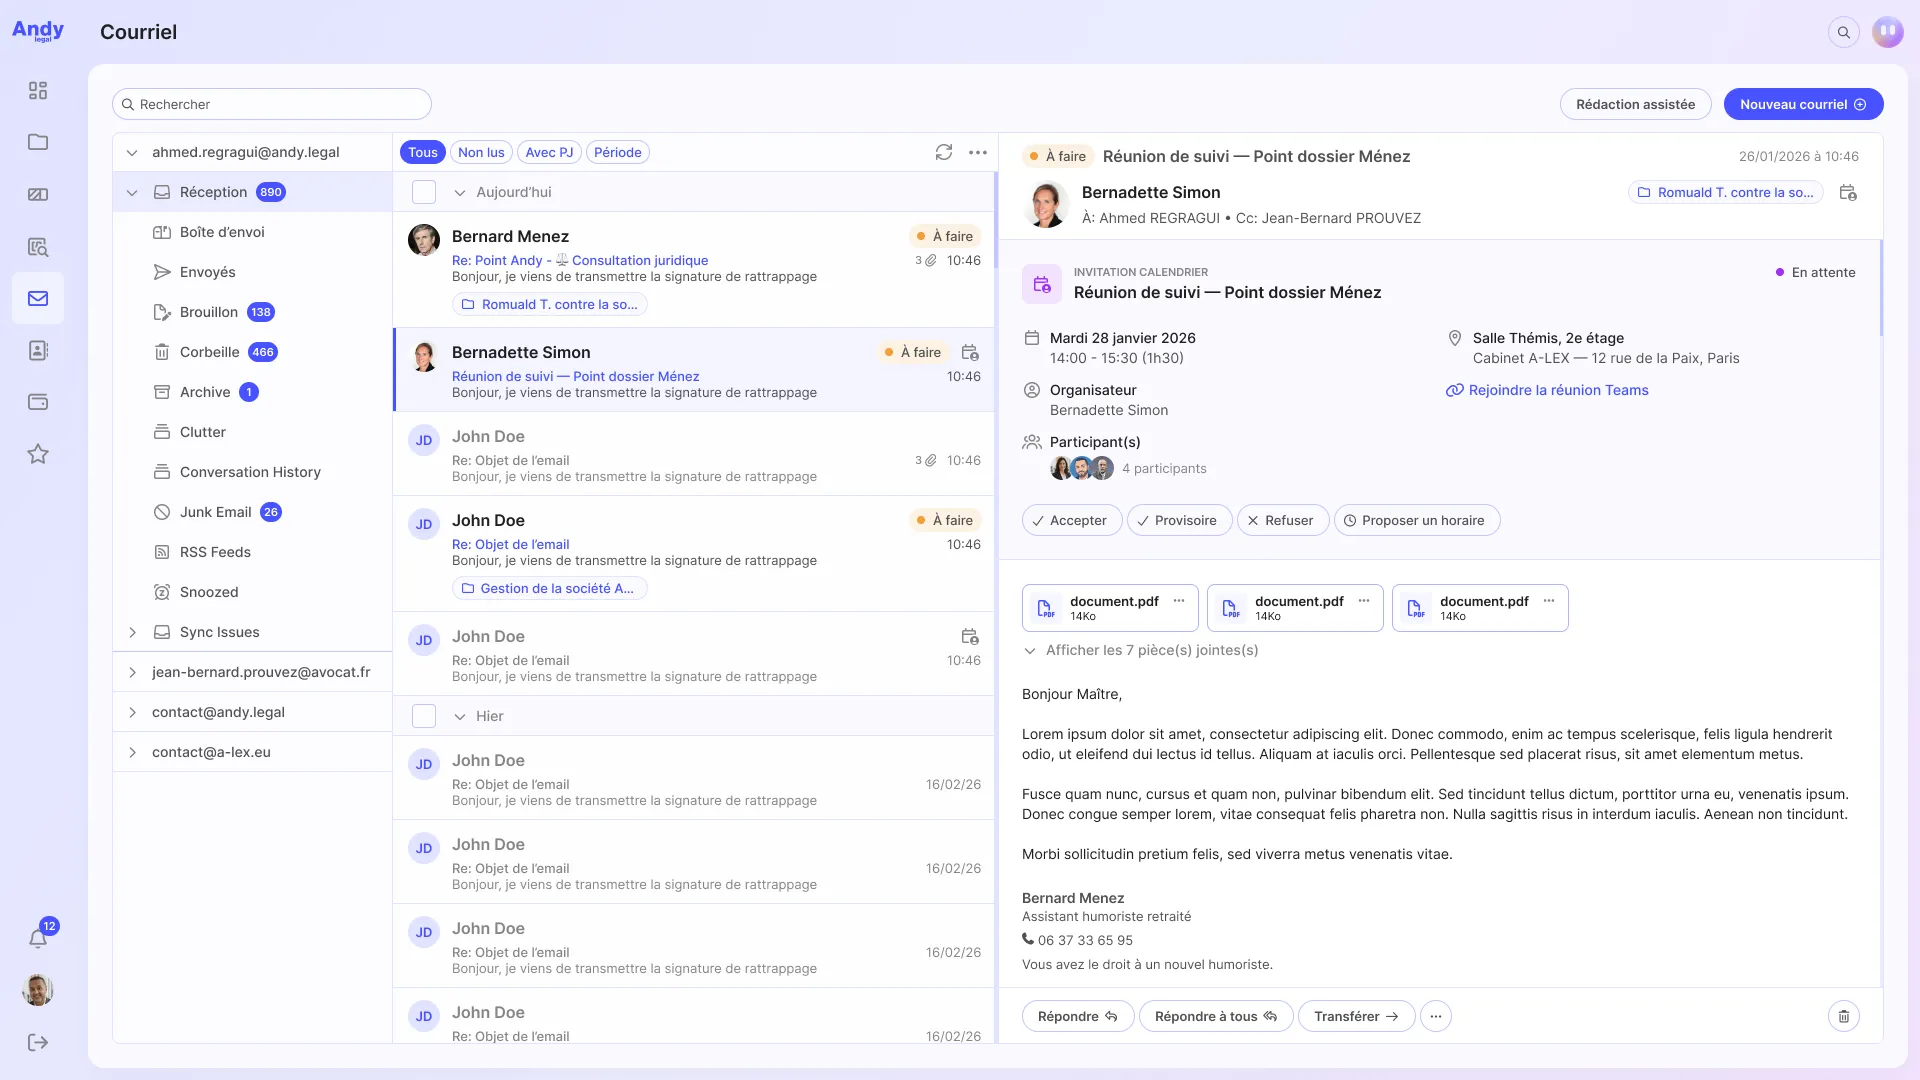Viewport: 1920px width, 1080px height.
Task: Open the wallet icon in left sidebar
Action: [38, 402]
